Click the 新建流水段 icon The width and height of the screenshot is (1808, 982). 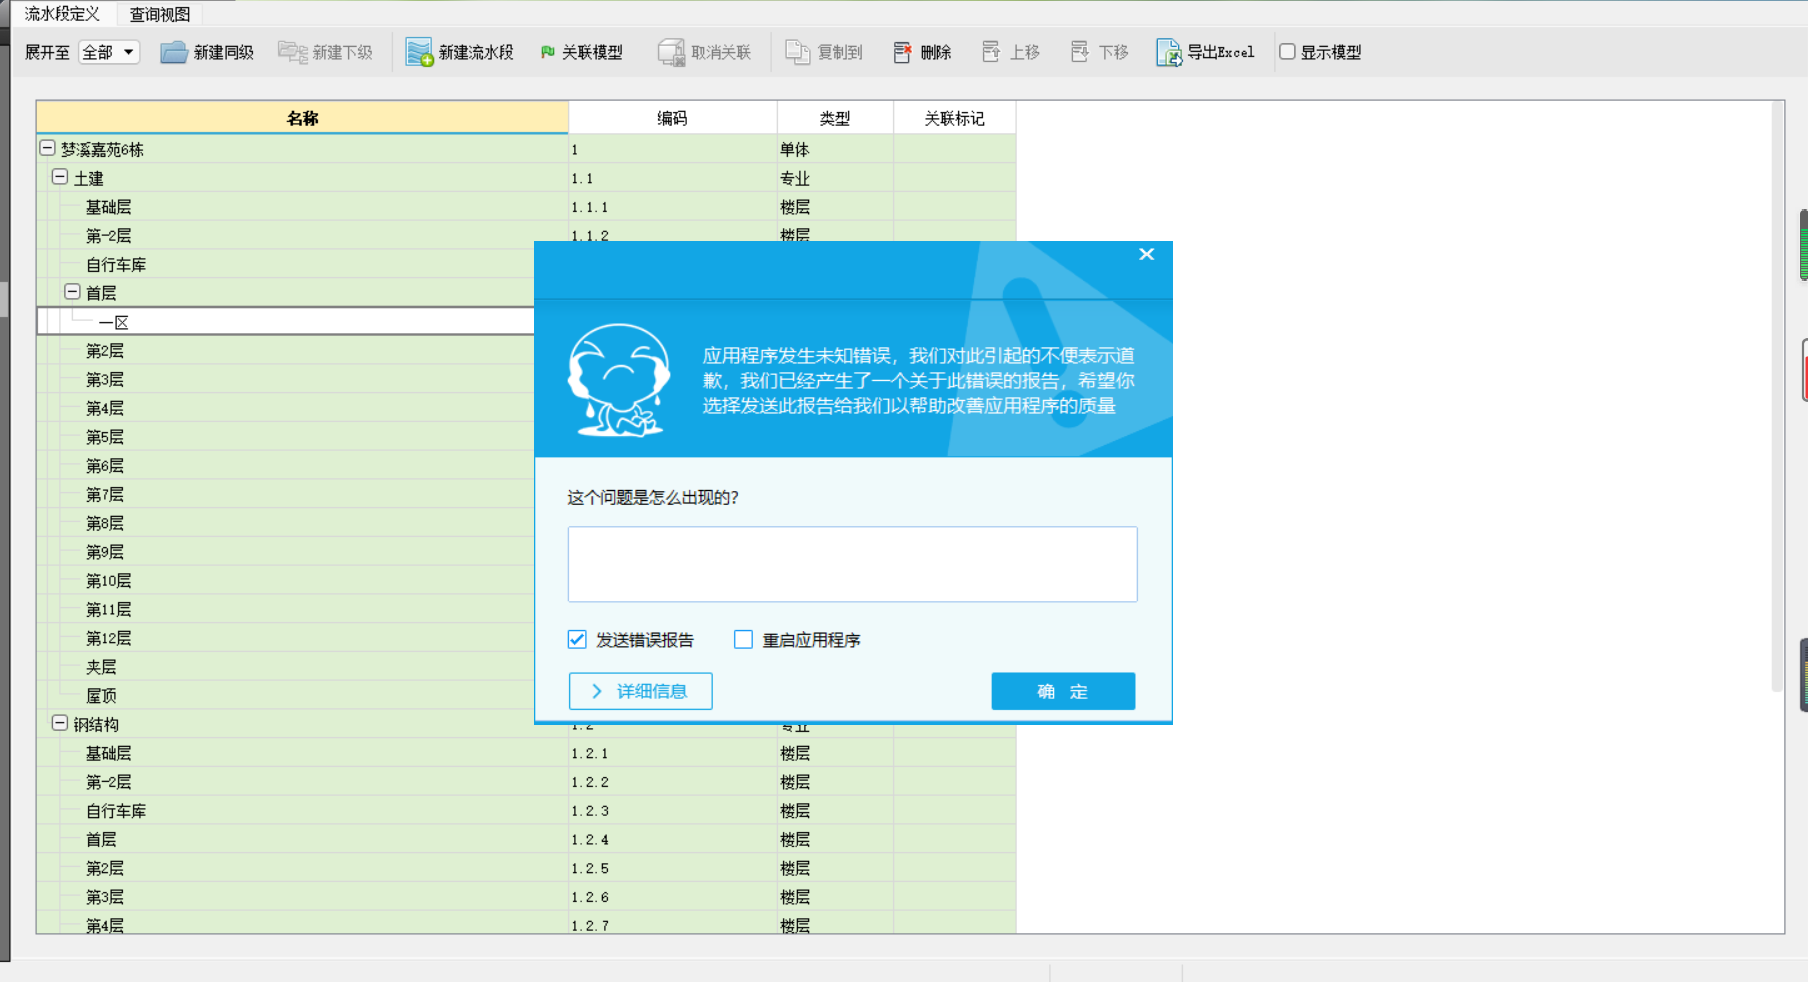click(419, 52)
